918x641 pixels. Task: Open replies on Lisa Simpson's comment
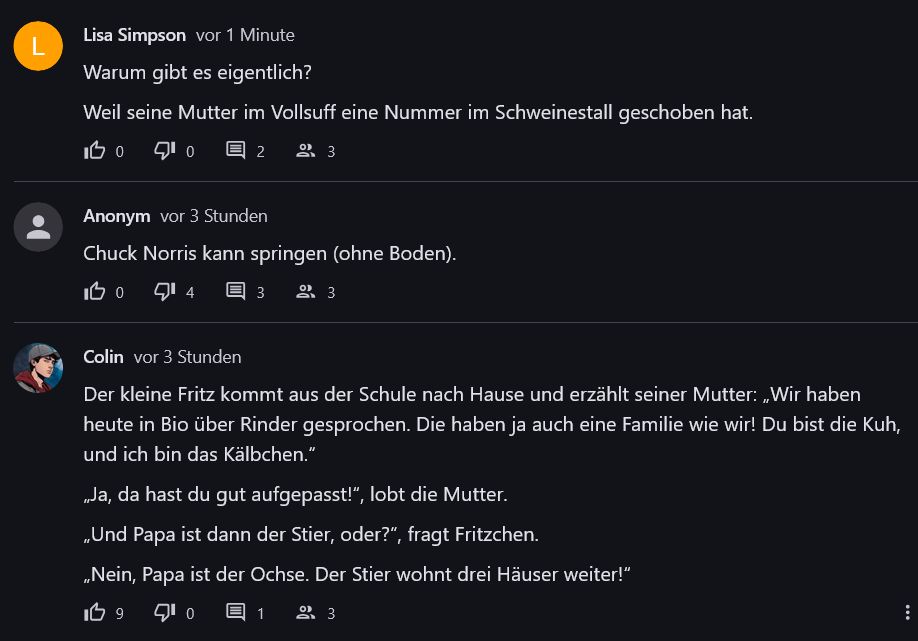coord(236,151)
